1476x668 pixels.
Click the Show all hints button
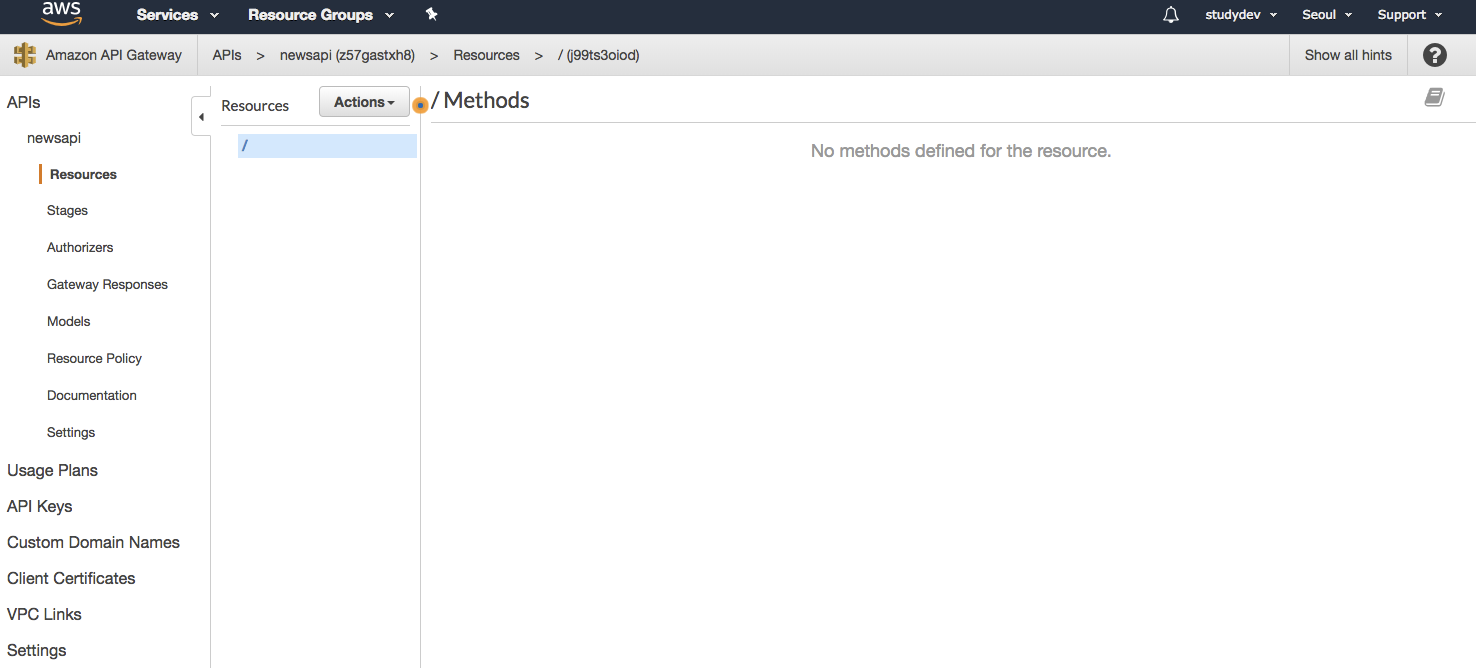[x=1348, y=55]
